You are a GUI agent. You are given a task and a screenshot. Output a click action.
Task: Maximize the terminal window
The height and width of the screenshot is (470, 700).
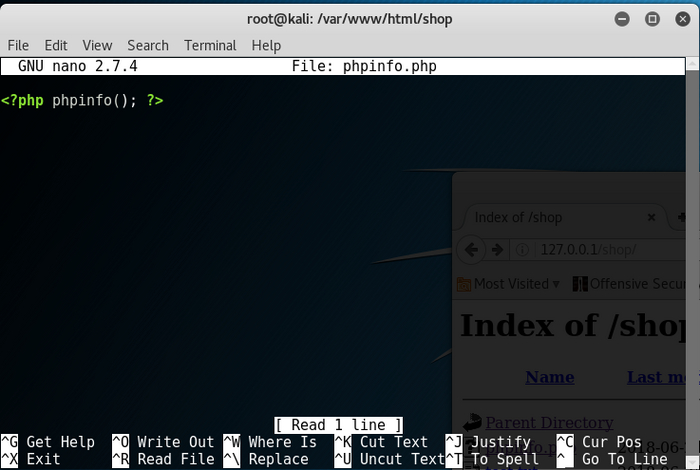click(652, 19)
